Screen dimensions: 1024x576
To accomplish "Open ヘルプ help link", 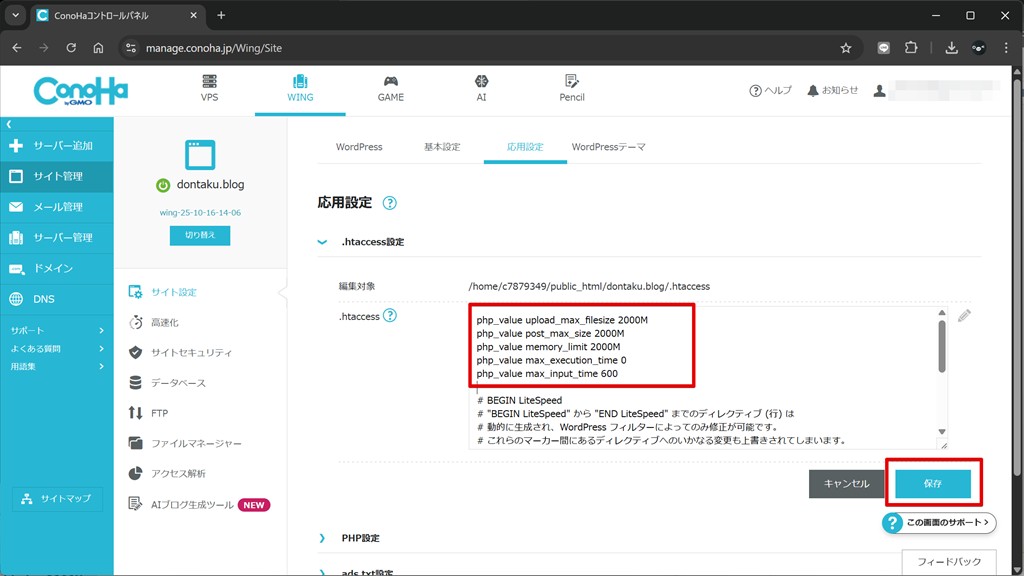I will point(770,90).
